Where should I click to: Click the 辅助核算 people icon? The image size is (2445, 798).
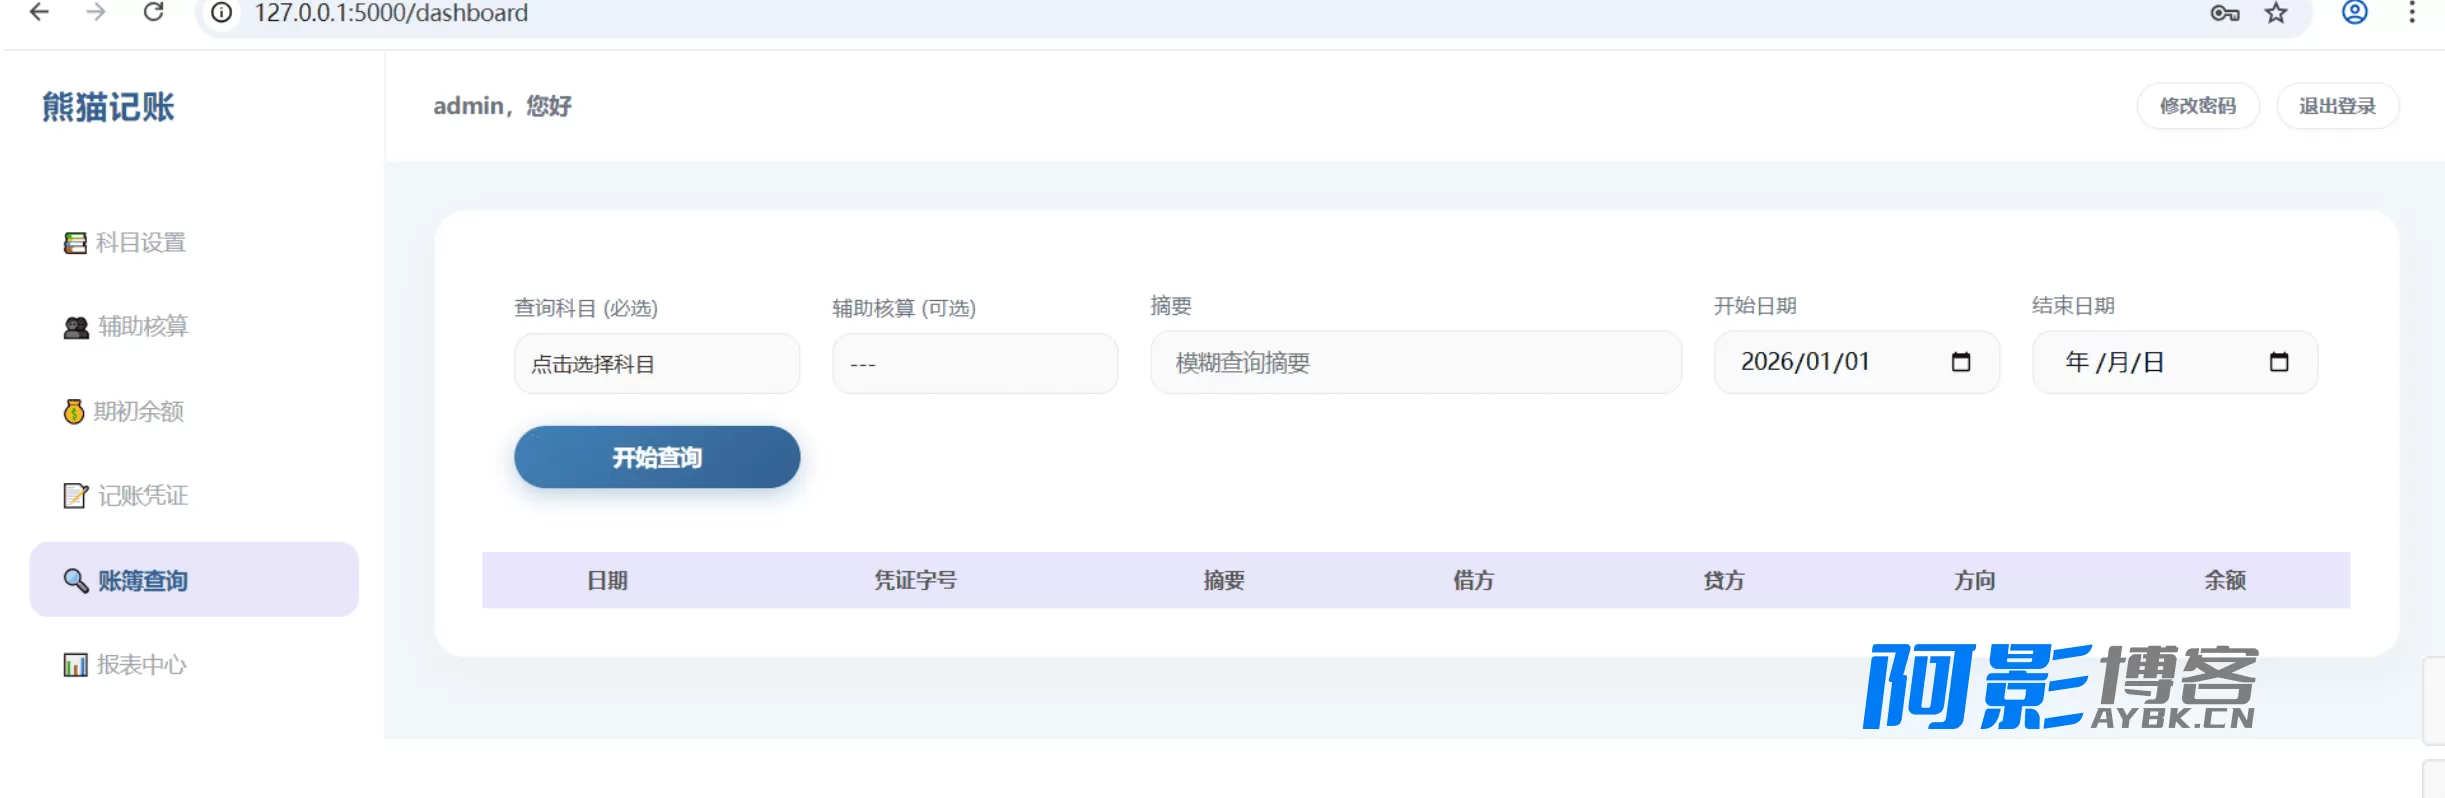click(76, 327)
